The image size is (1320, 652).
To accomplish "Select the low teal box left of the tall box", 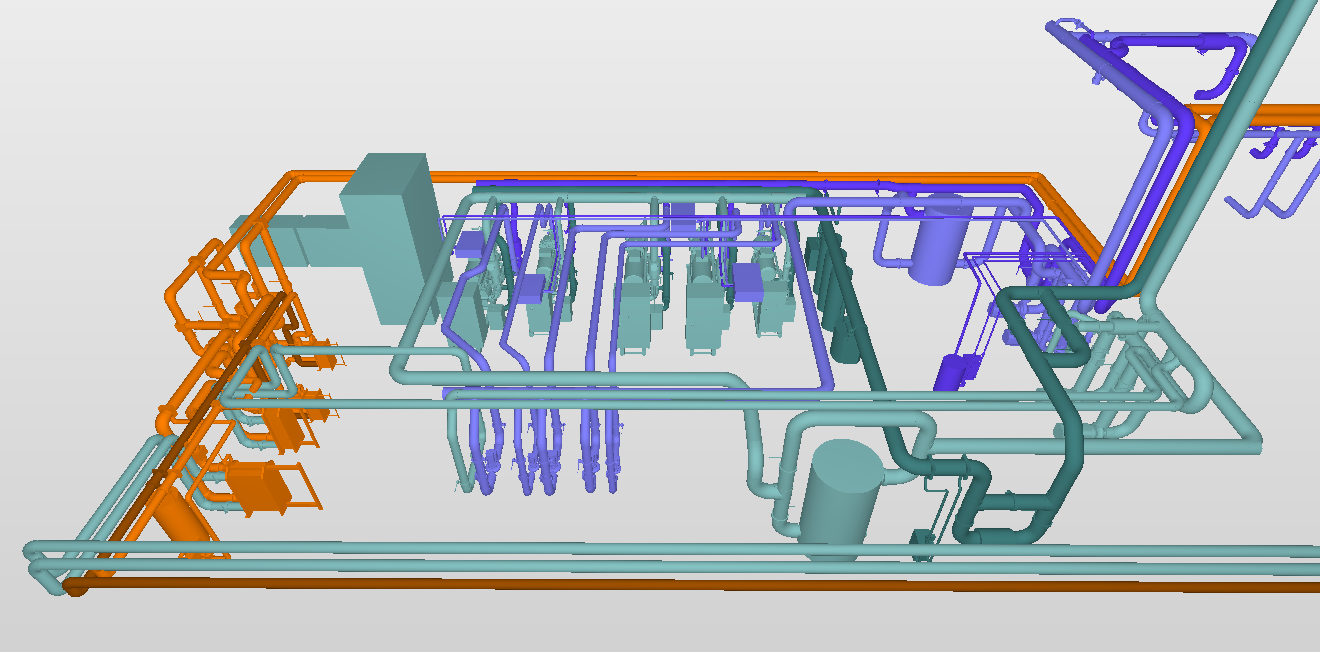I will pos(300,240).
